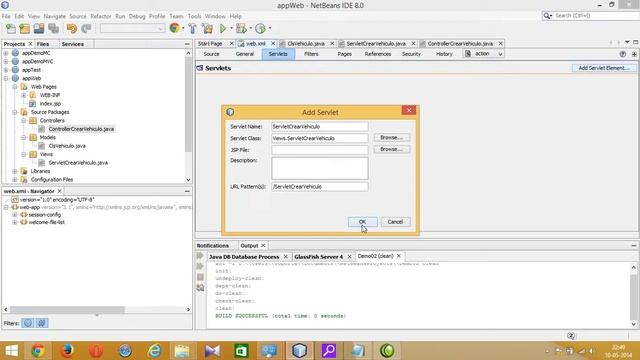Click Browse next to JSP File
The height and width of the screenshot is (360, 640).
pyautogui.click(x=391, y=149)
